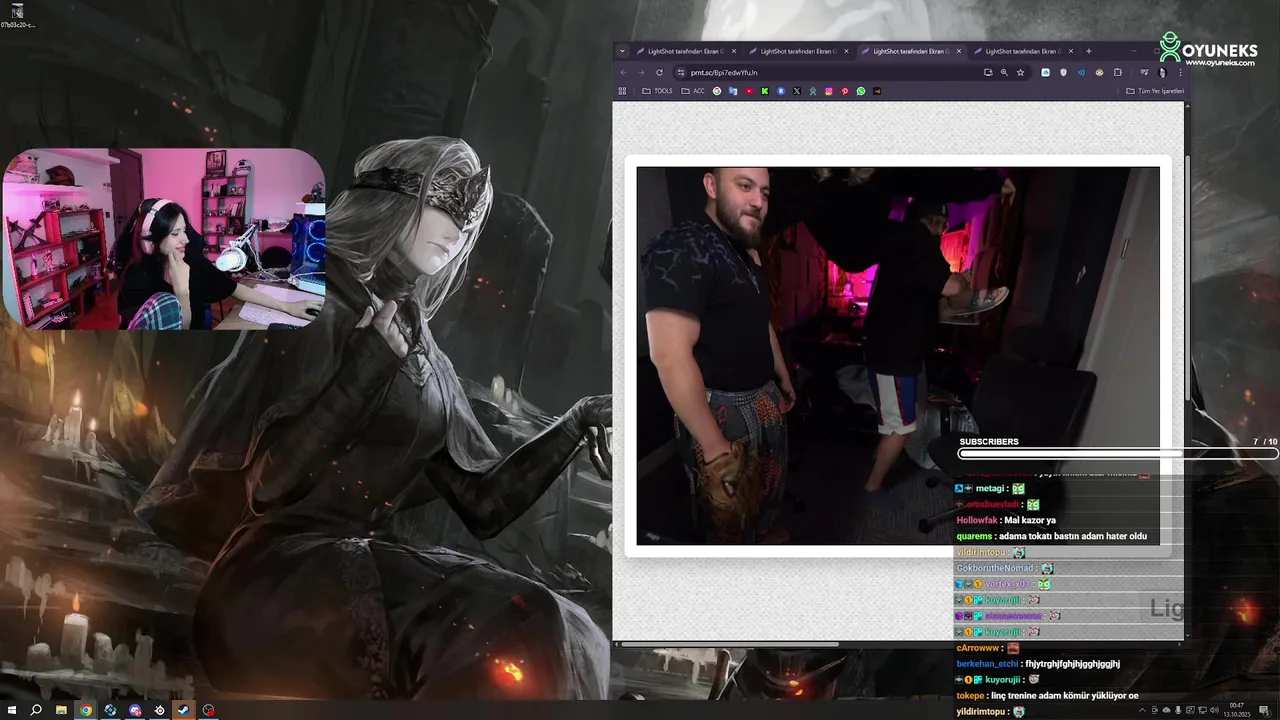The width and height of the screenshot is (1280, 720).
Task: Open the notification center icon
Action: pyautogui.click(x=1264, y=710)
